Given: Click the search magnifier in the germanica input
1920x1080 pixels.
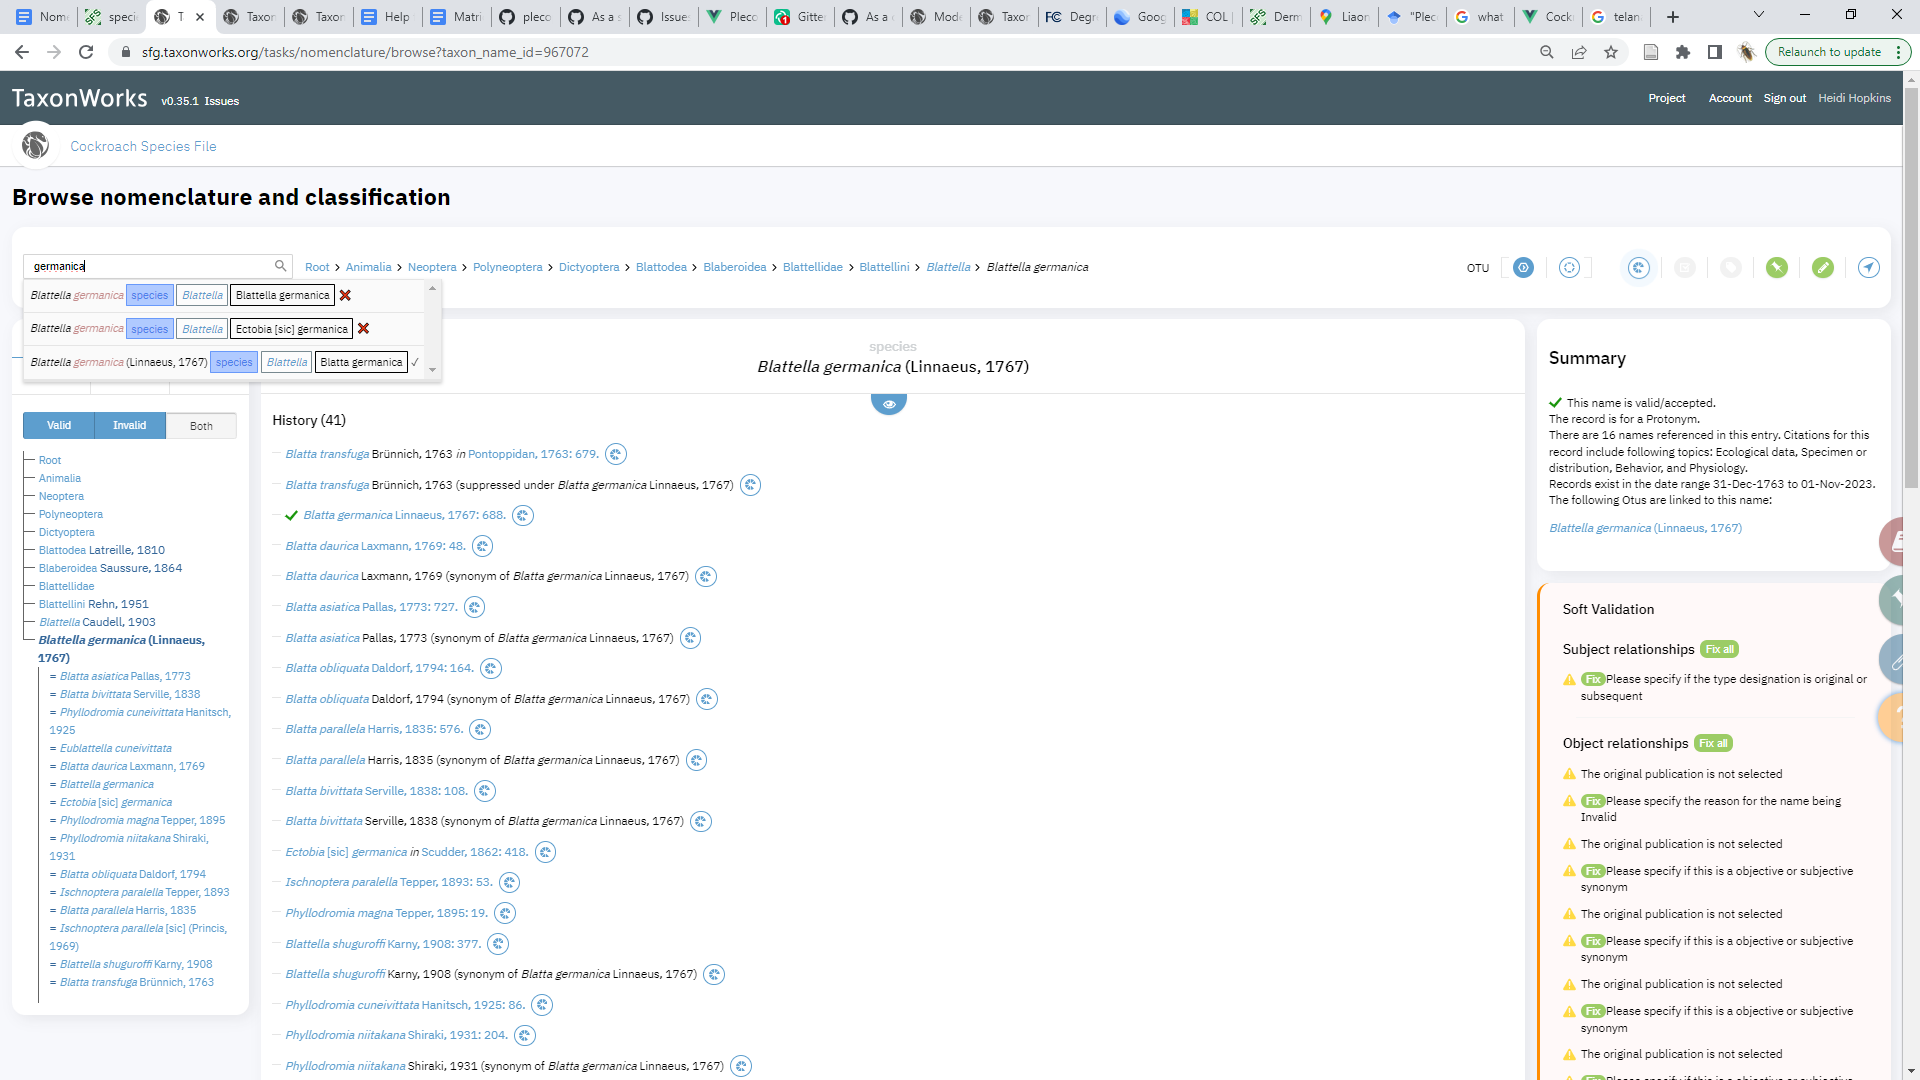Looking at the screenshot, I should 280,266.
